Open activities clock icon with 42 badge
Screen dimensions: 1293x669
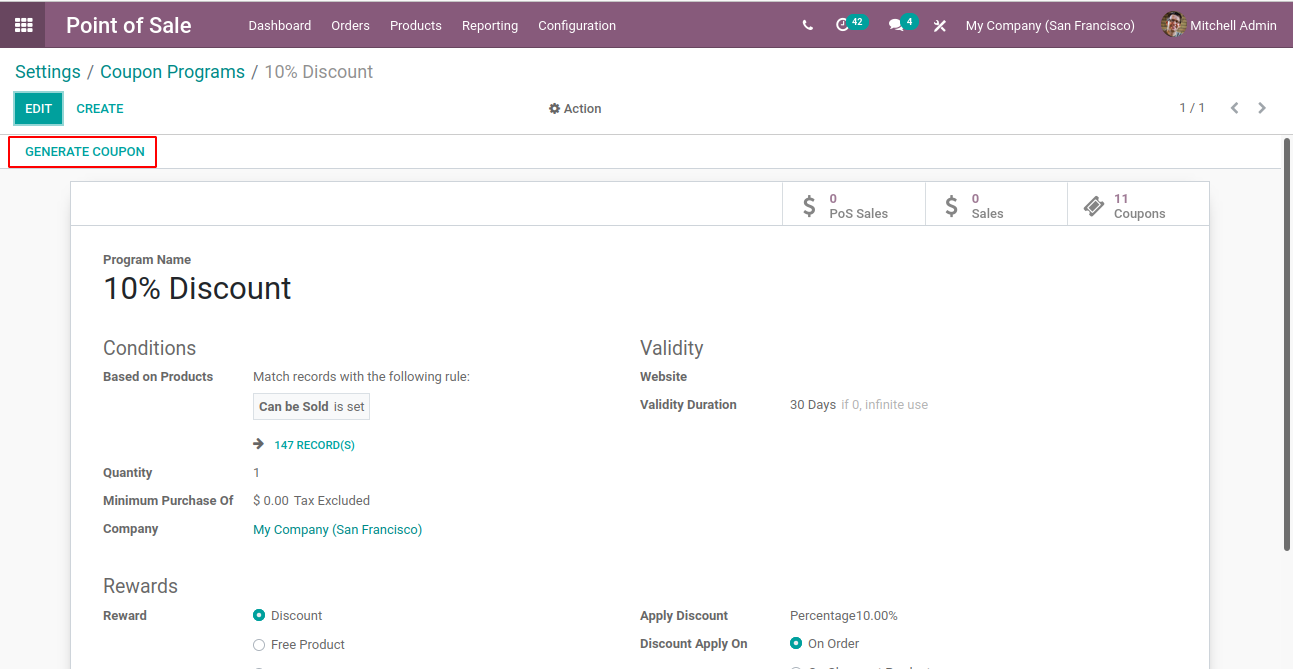click(850, 24)
